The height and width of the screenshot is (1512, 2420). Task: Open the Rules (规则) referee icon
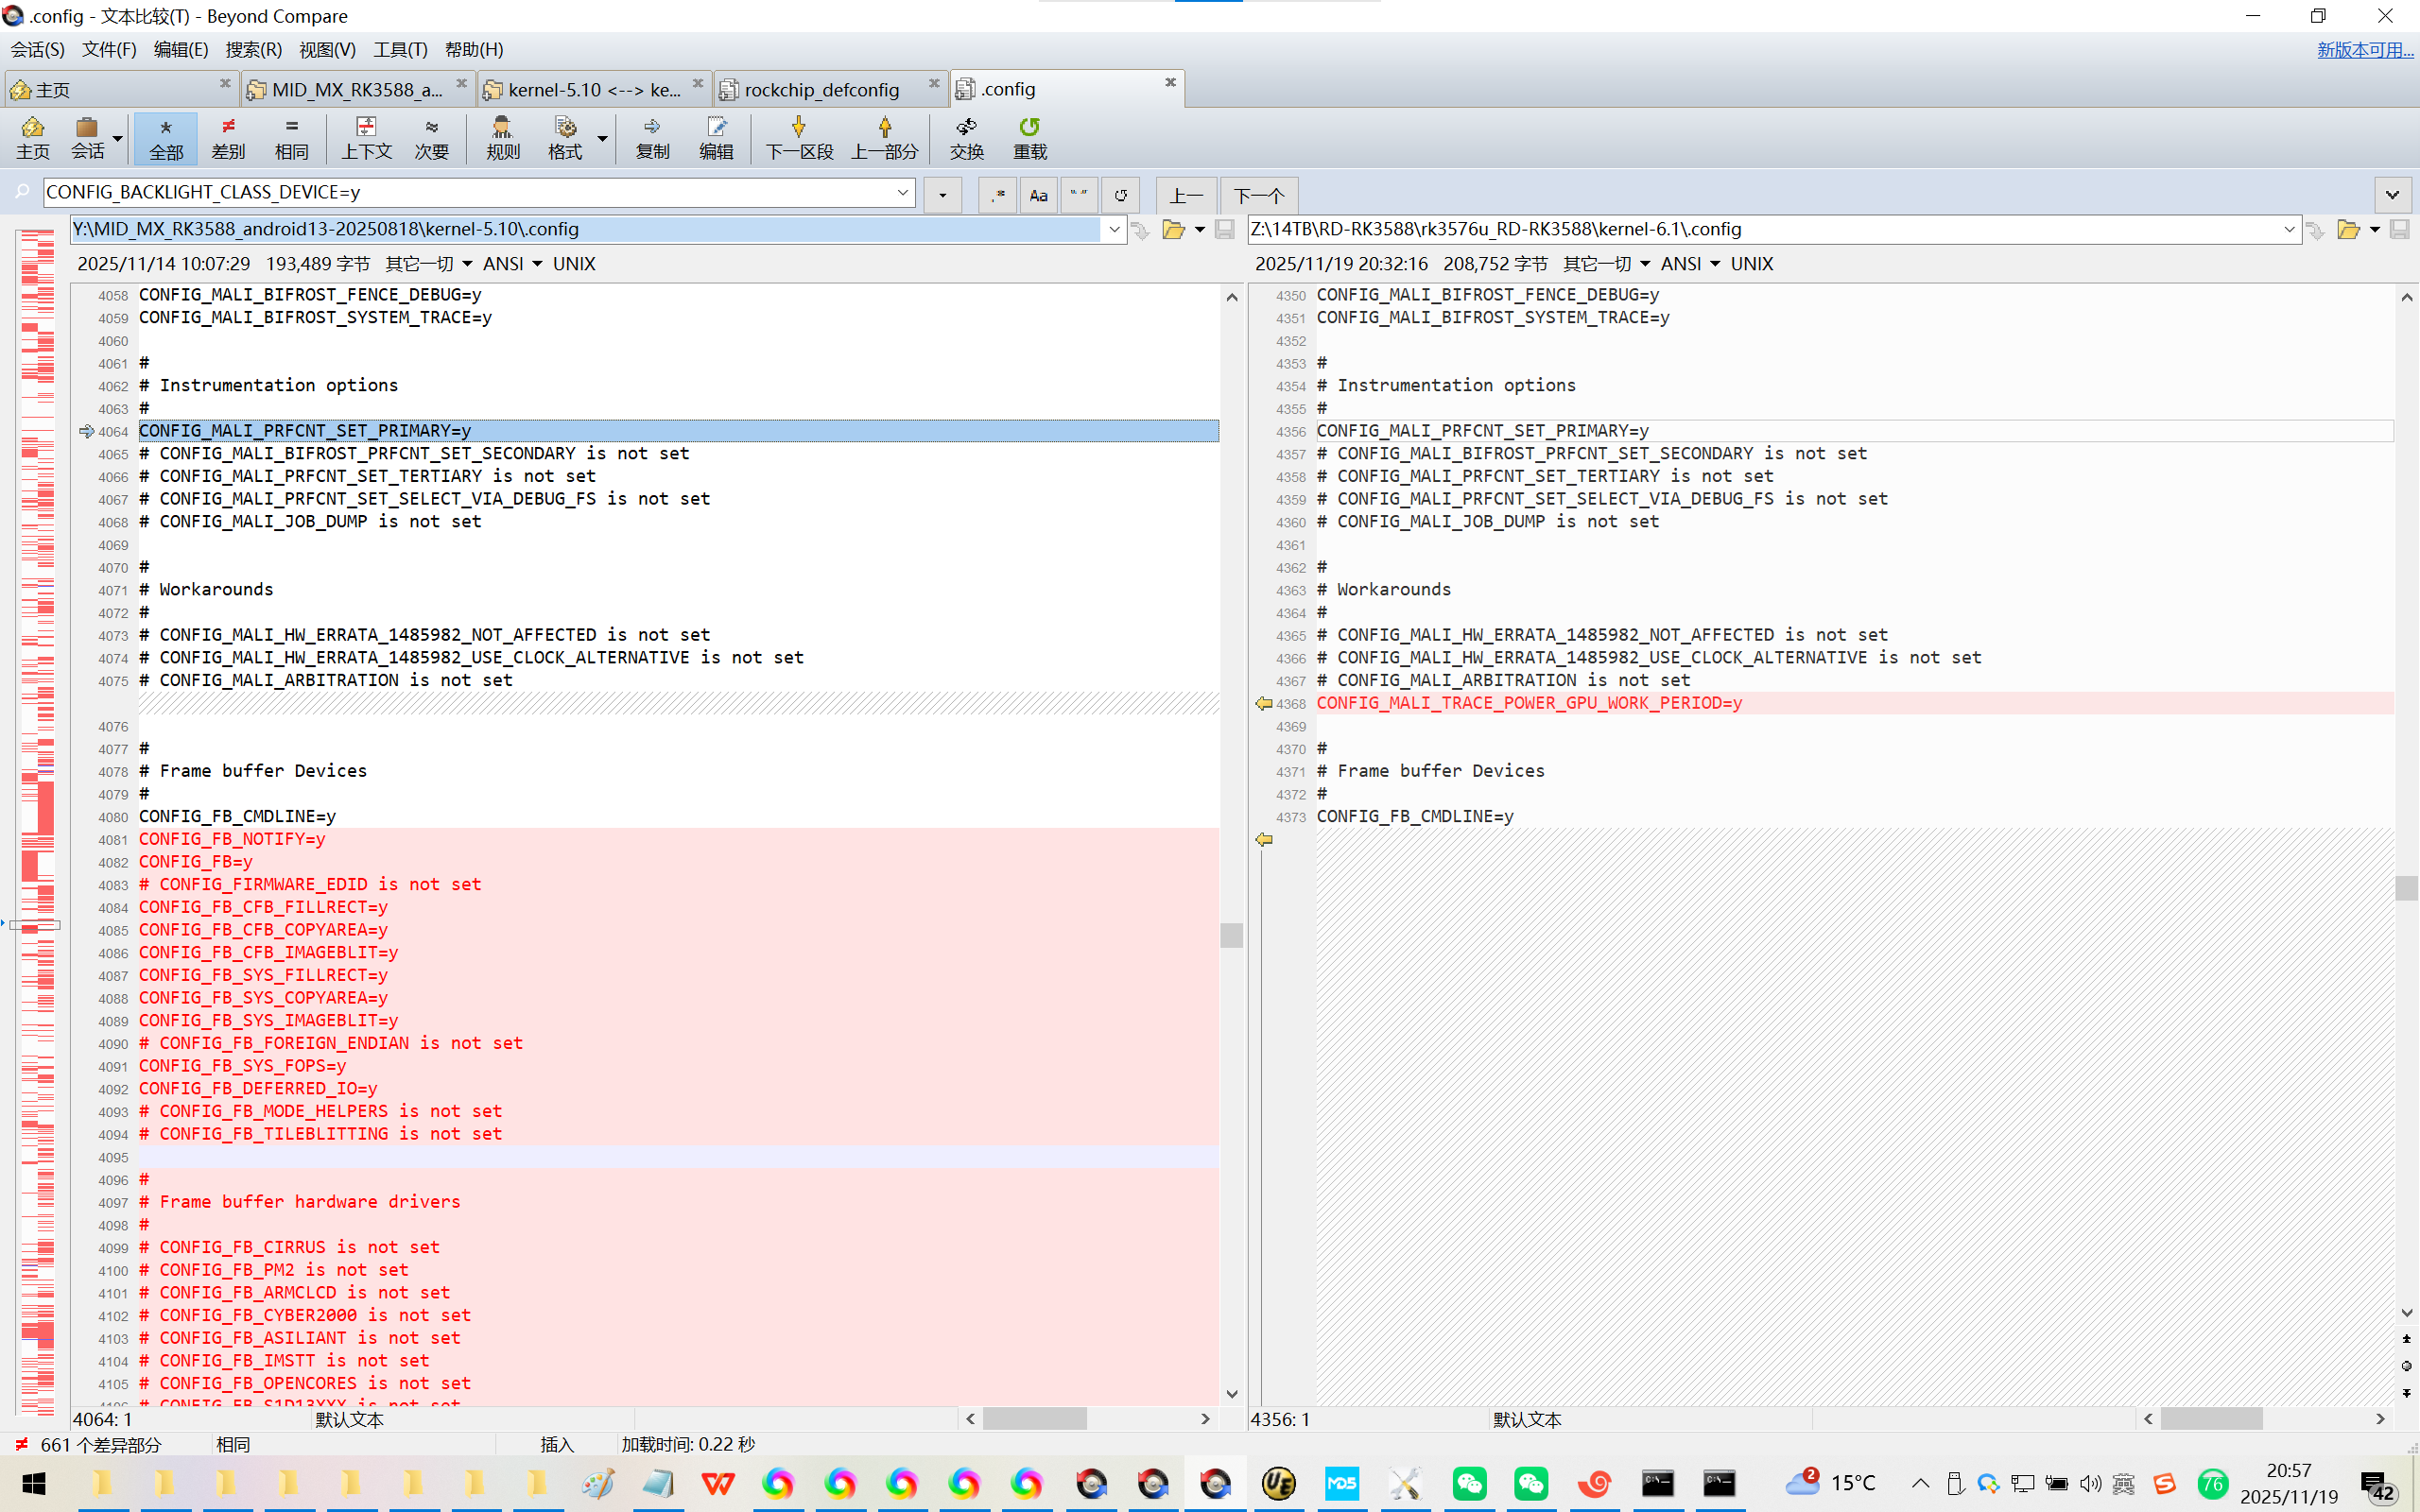point(502,128)
